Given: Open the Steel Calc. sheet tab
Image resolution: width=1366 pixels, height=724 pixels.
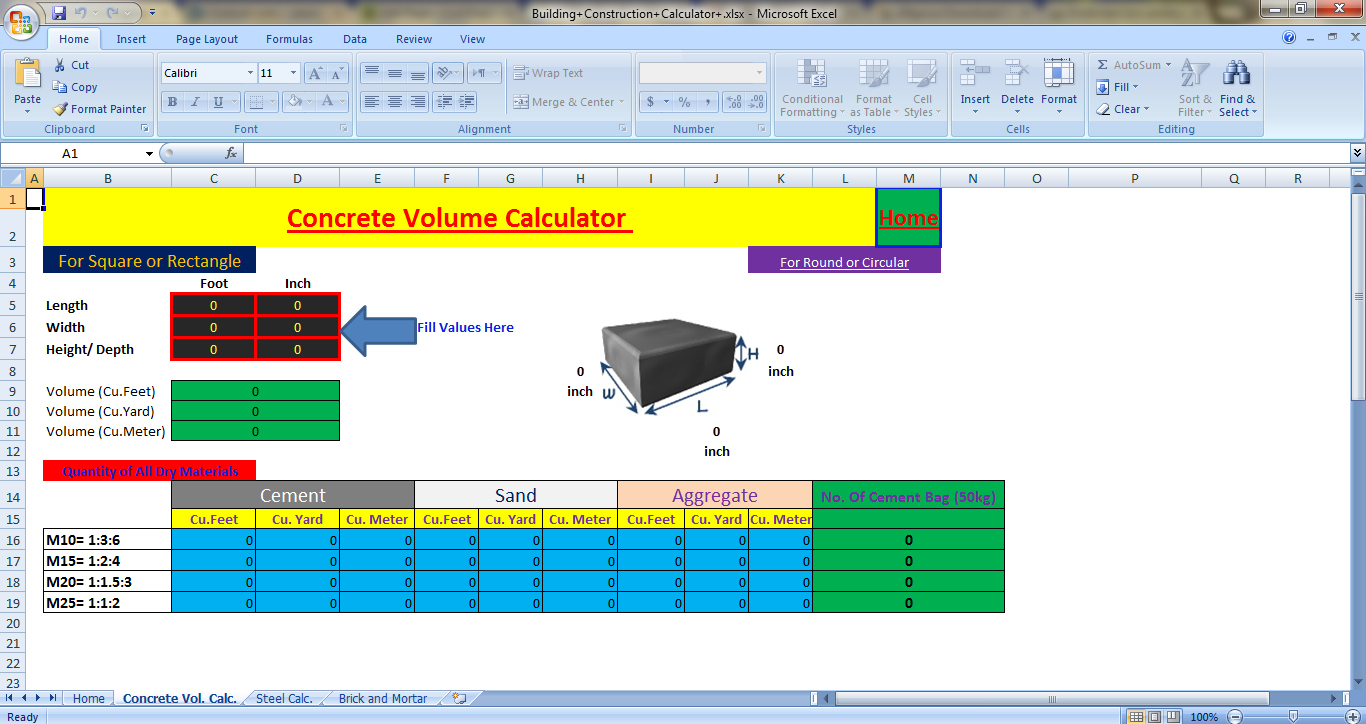Looking at the screenshot, I should (284, 699).
